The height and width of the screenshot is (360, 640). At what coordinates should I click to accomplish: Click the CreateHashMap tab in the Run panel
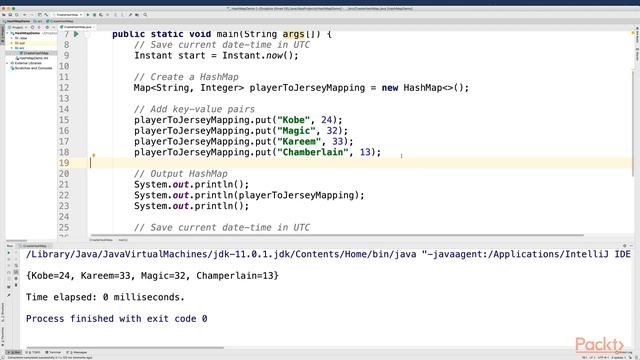pos(35,246)
